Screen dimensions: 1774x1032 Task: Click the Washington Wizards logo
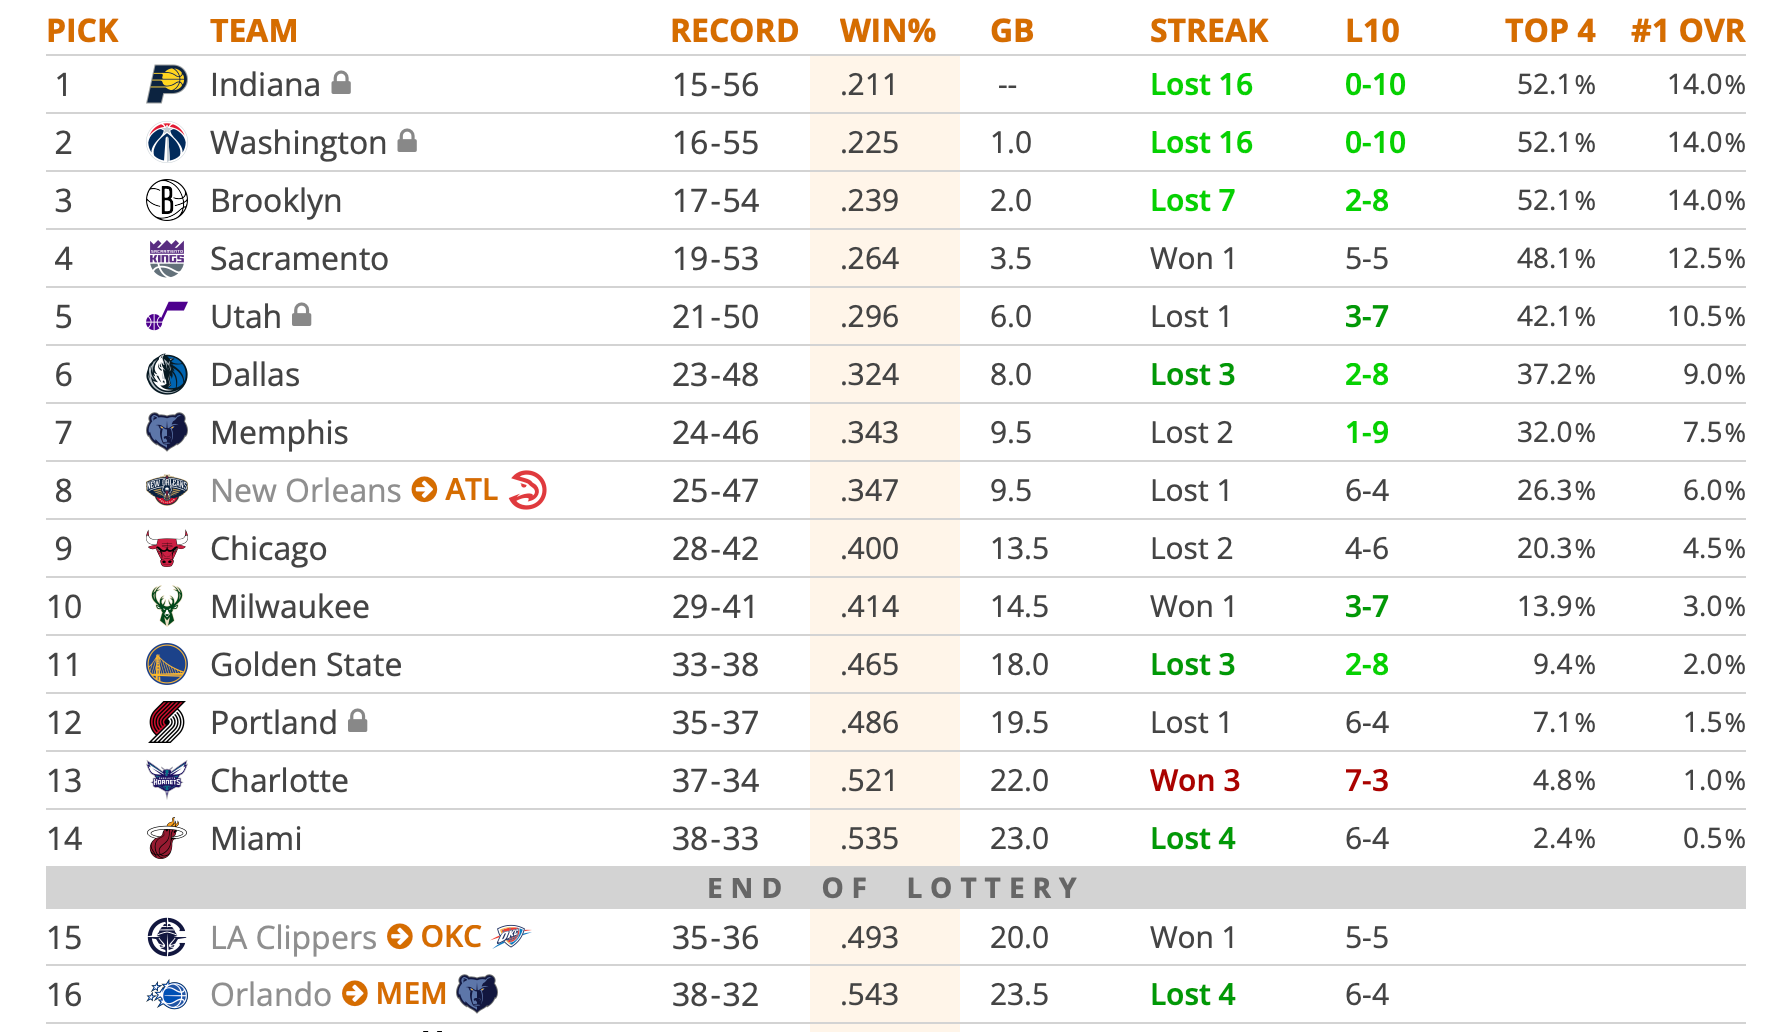click(x=166, y=143)
